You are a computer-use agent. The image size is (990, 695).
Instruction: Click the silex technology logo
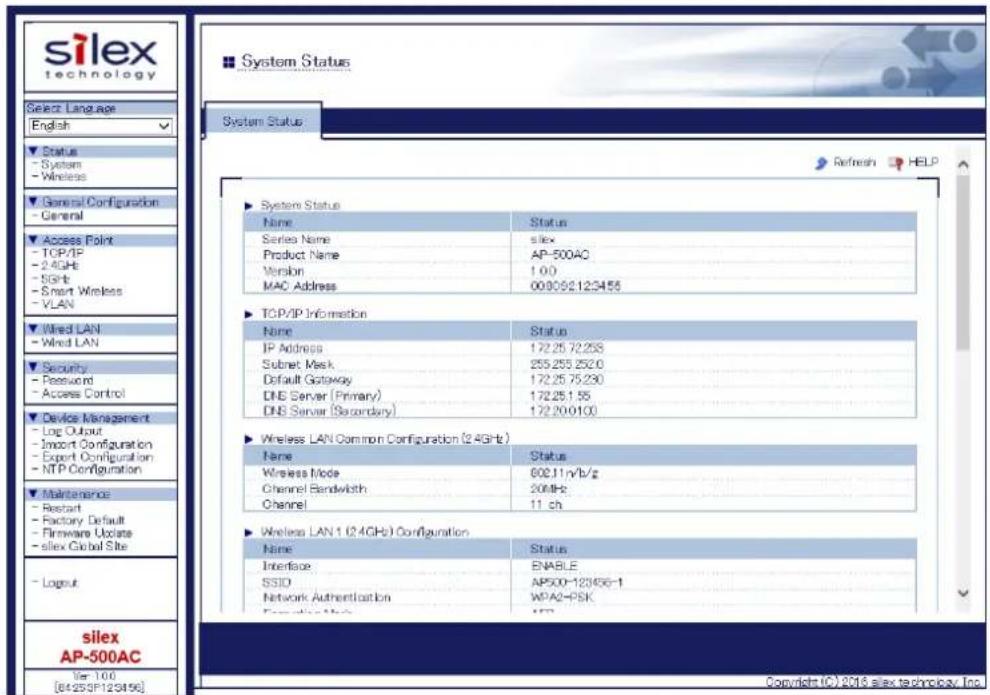tap(100, 57)
